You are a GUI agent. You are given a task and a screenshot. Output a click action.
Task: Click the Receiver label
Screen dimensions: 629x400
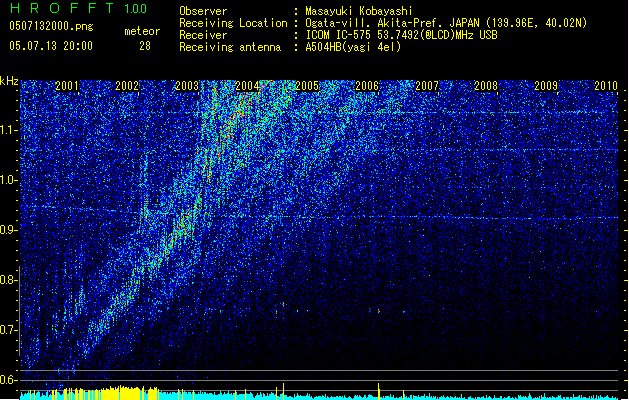click(x=203, y=35)
